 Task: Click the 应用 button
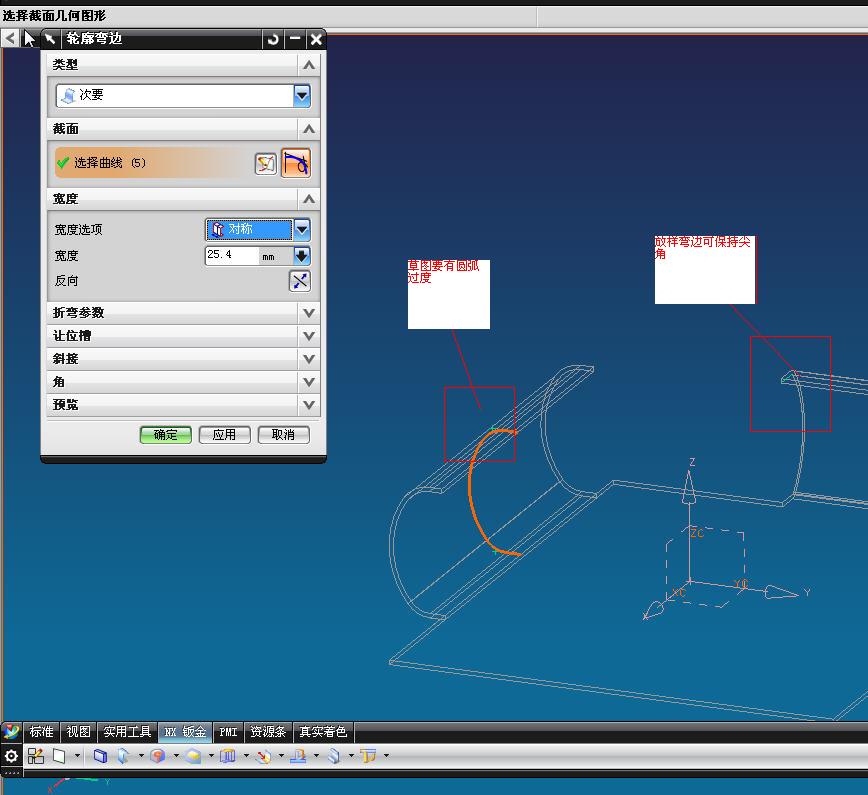point(224,435)
